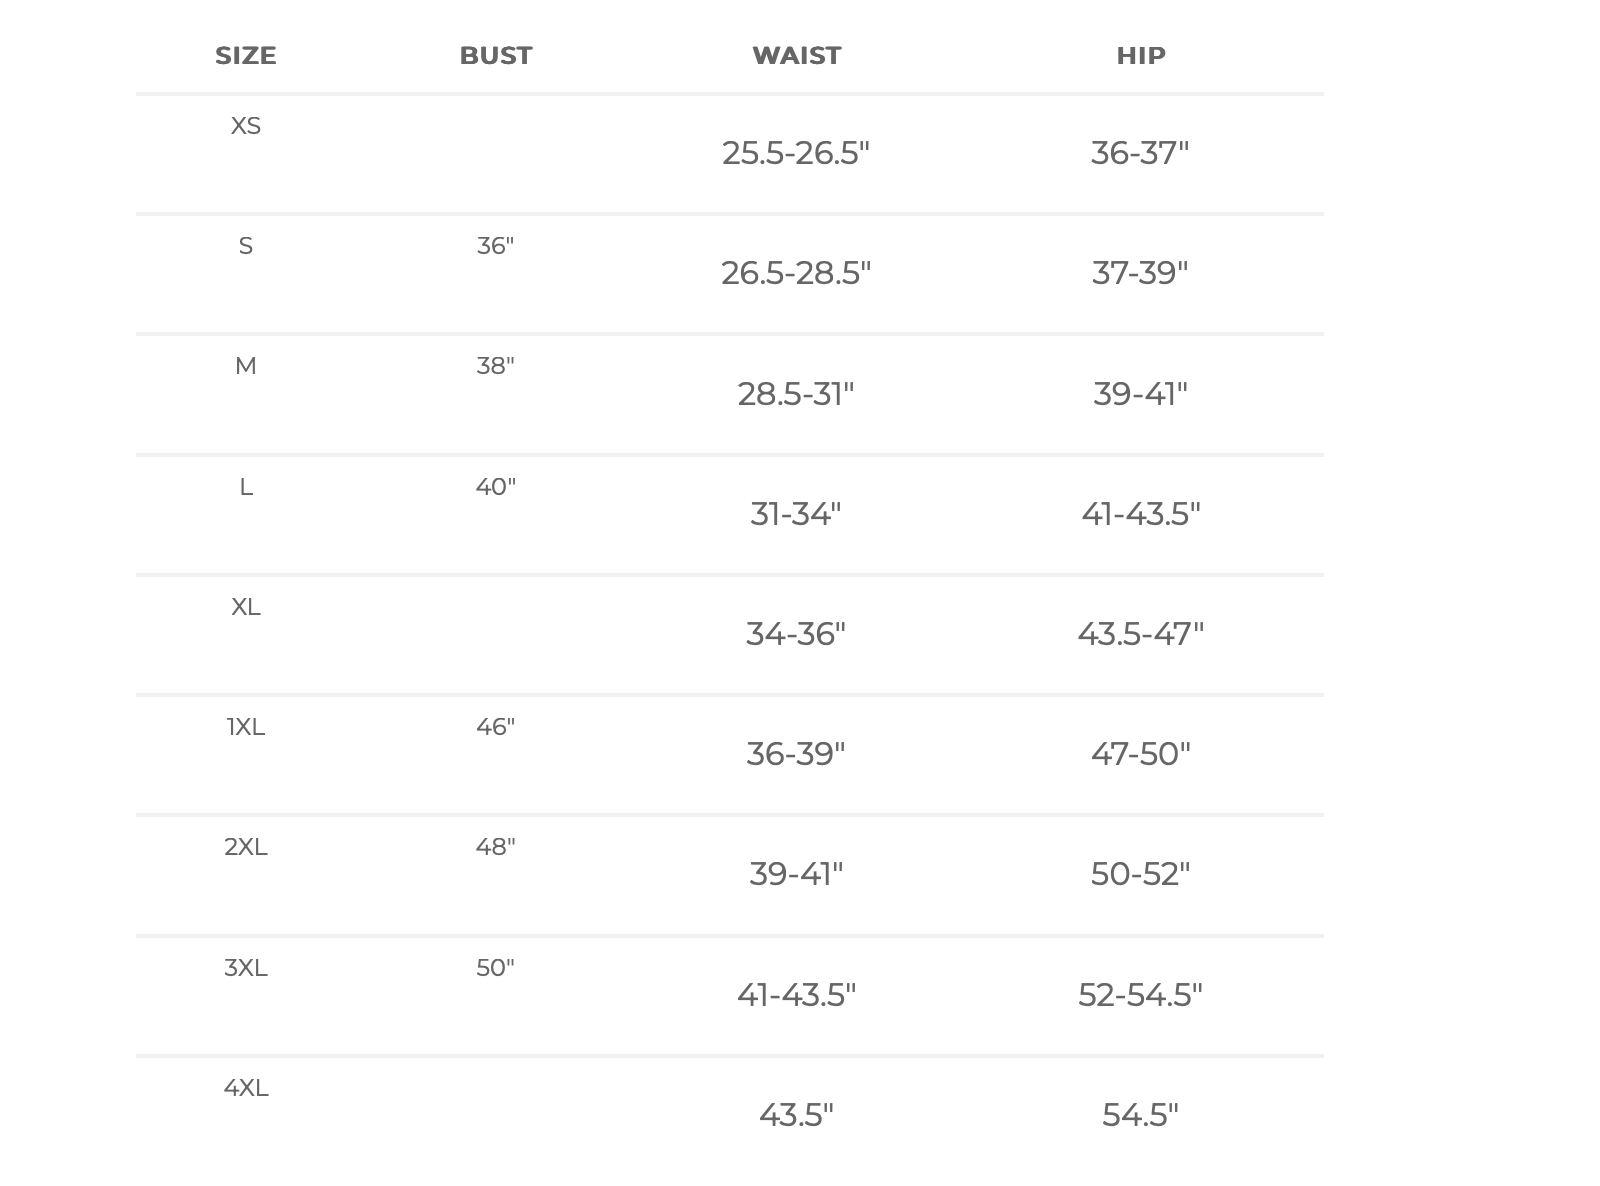Click the SIZE column header
This screenshot has width=1600, height=1186.
pyautogui.click(x=245, y=56)
